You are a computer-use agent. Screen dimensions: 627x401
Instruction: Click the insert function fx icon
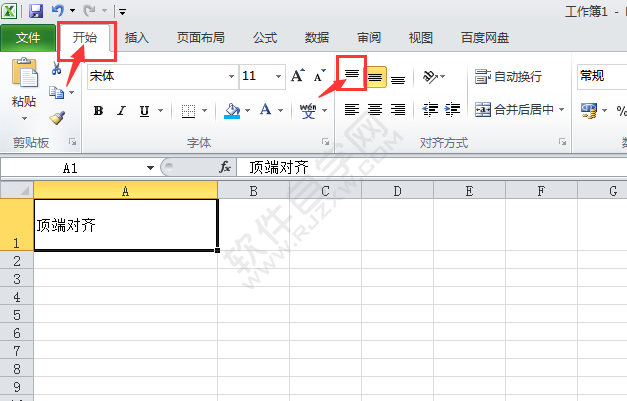pos(226,168)
